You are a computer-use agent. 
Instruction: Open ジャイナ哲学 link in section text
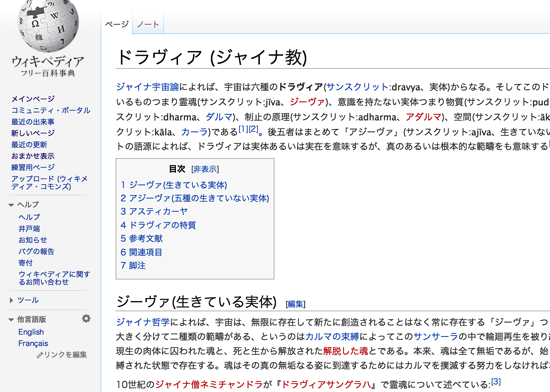[143, 322]
